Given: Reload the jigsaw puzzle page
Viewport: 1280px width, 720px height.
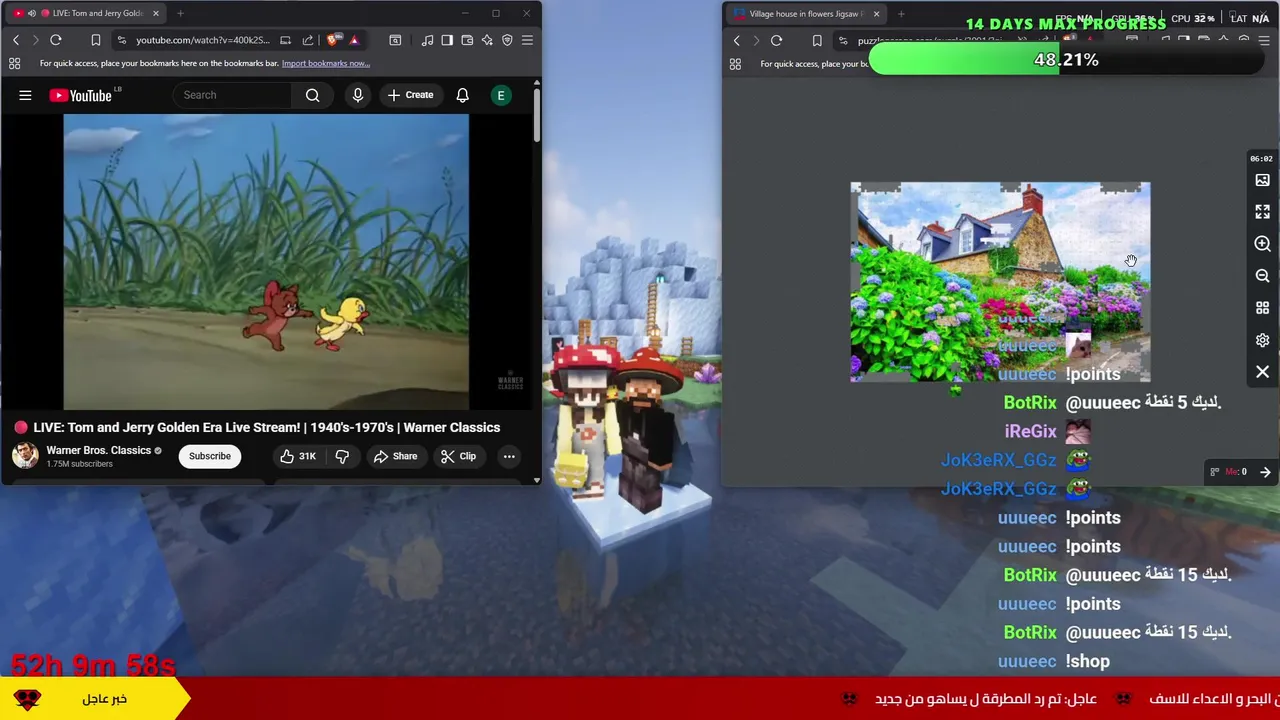Looking at the screenshot, I should (776, 41).
